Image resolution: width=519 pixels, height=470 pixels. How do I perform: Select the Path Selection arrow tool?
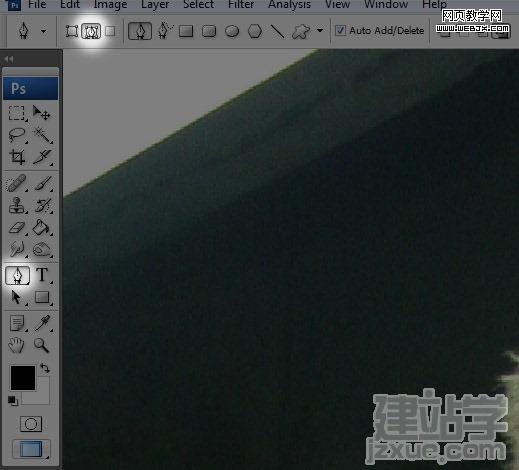[16, 297]
